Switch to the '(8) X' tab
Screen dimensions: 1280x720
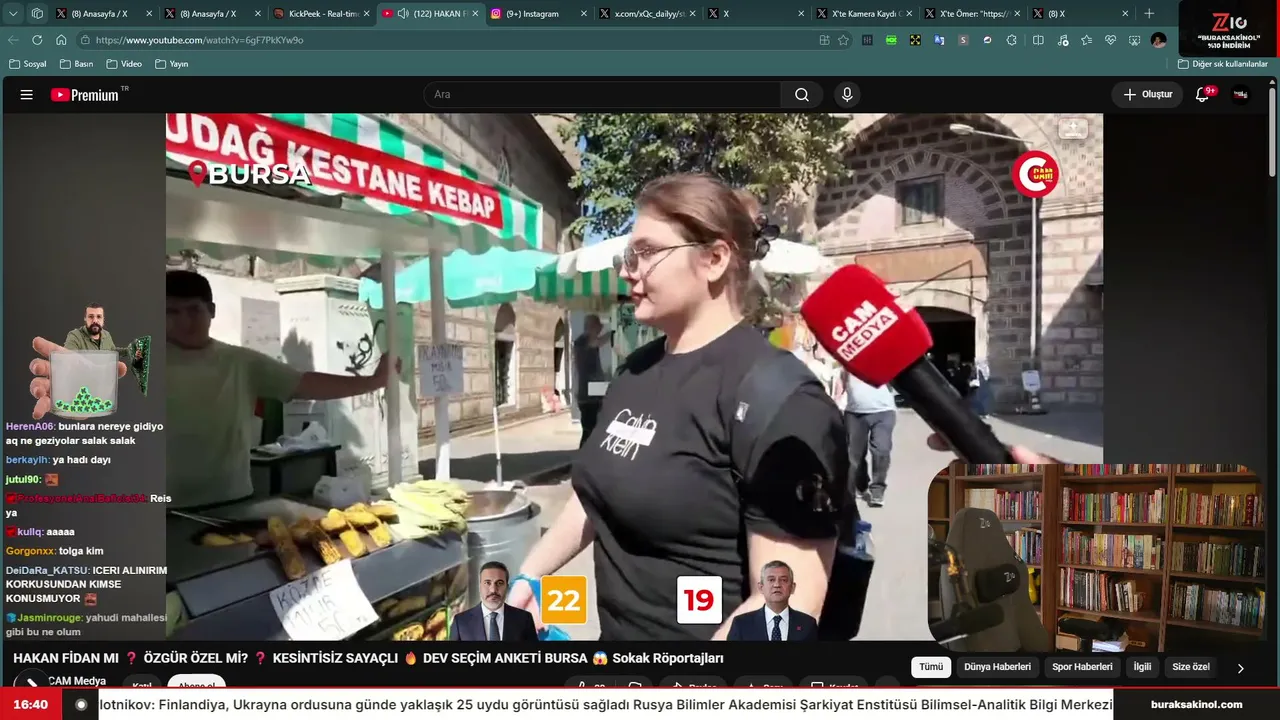click(1083, 14)
